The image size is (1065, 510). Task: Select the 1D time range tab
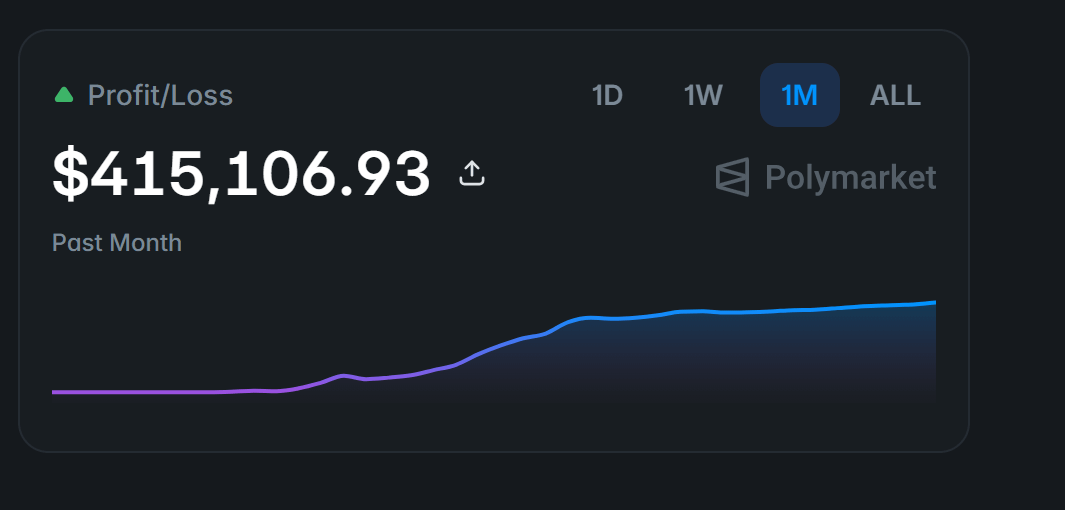(x=607, y=96)
